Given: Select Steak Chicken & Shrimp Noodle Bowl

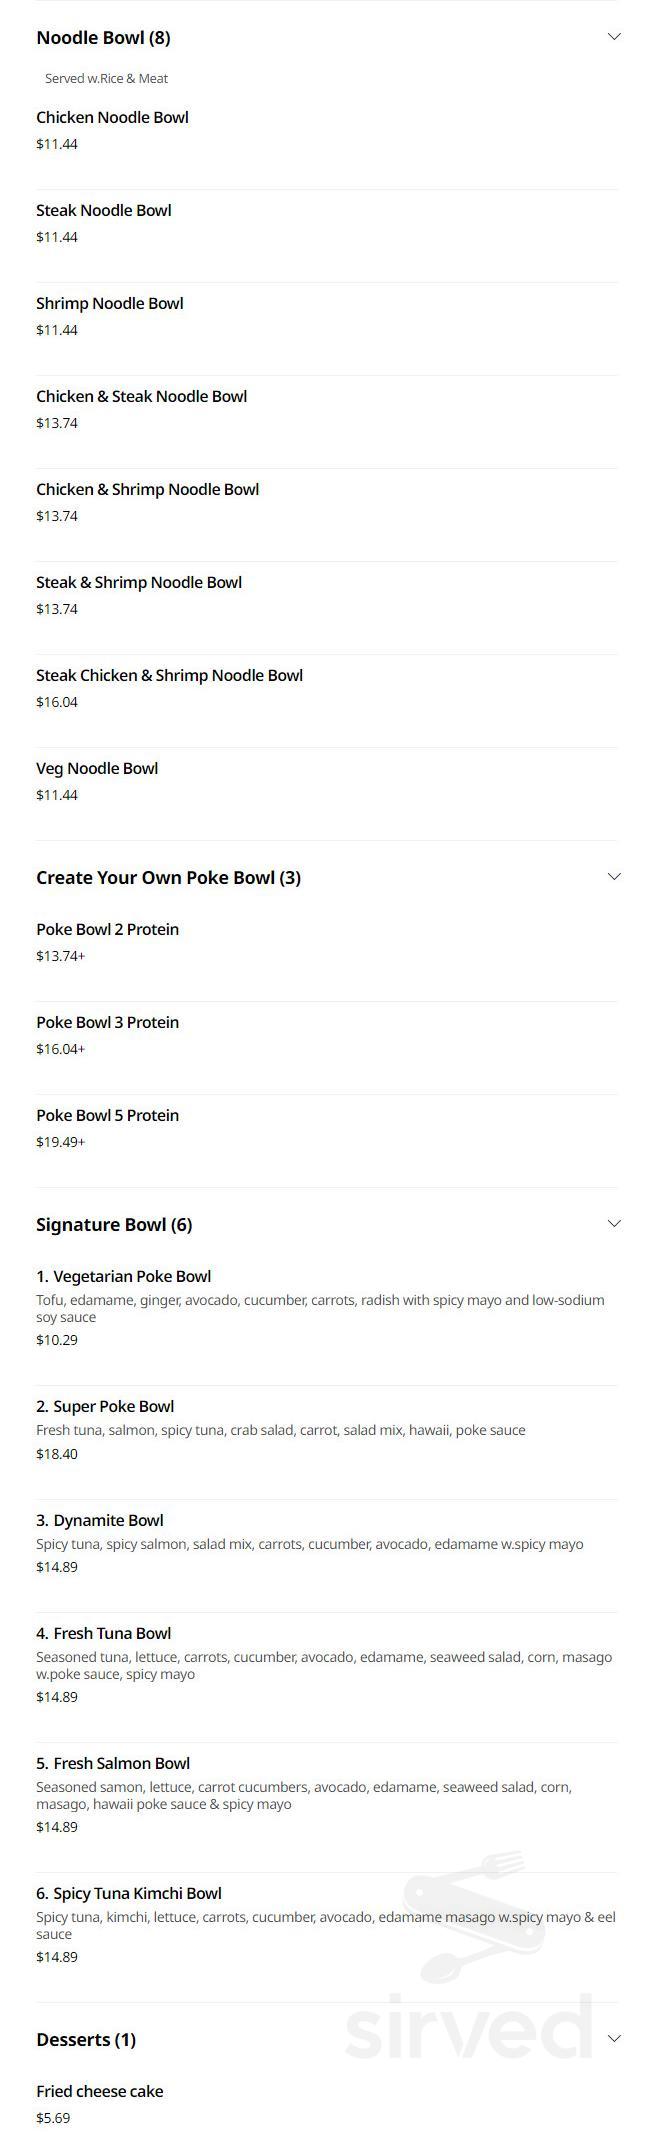Looking at the screenshot, I should pyautogui.click(x=169, y=675).
